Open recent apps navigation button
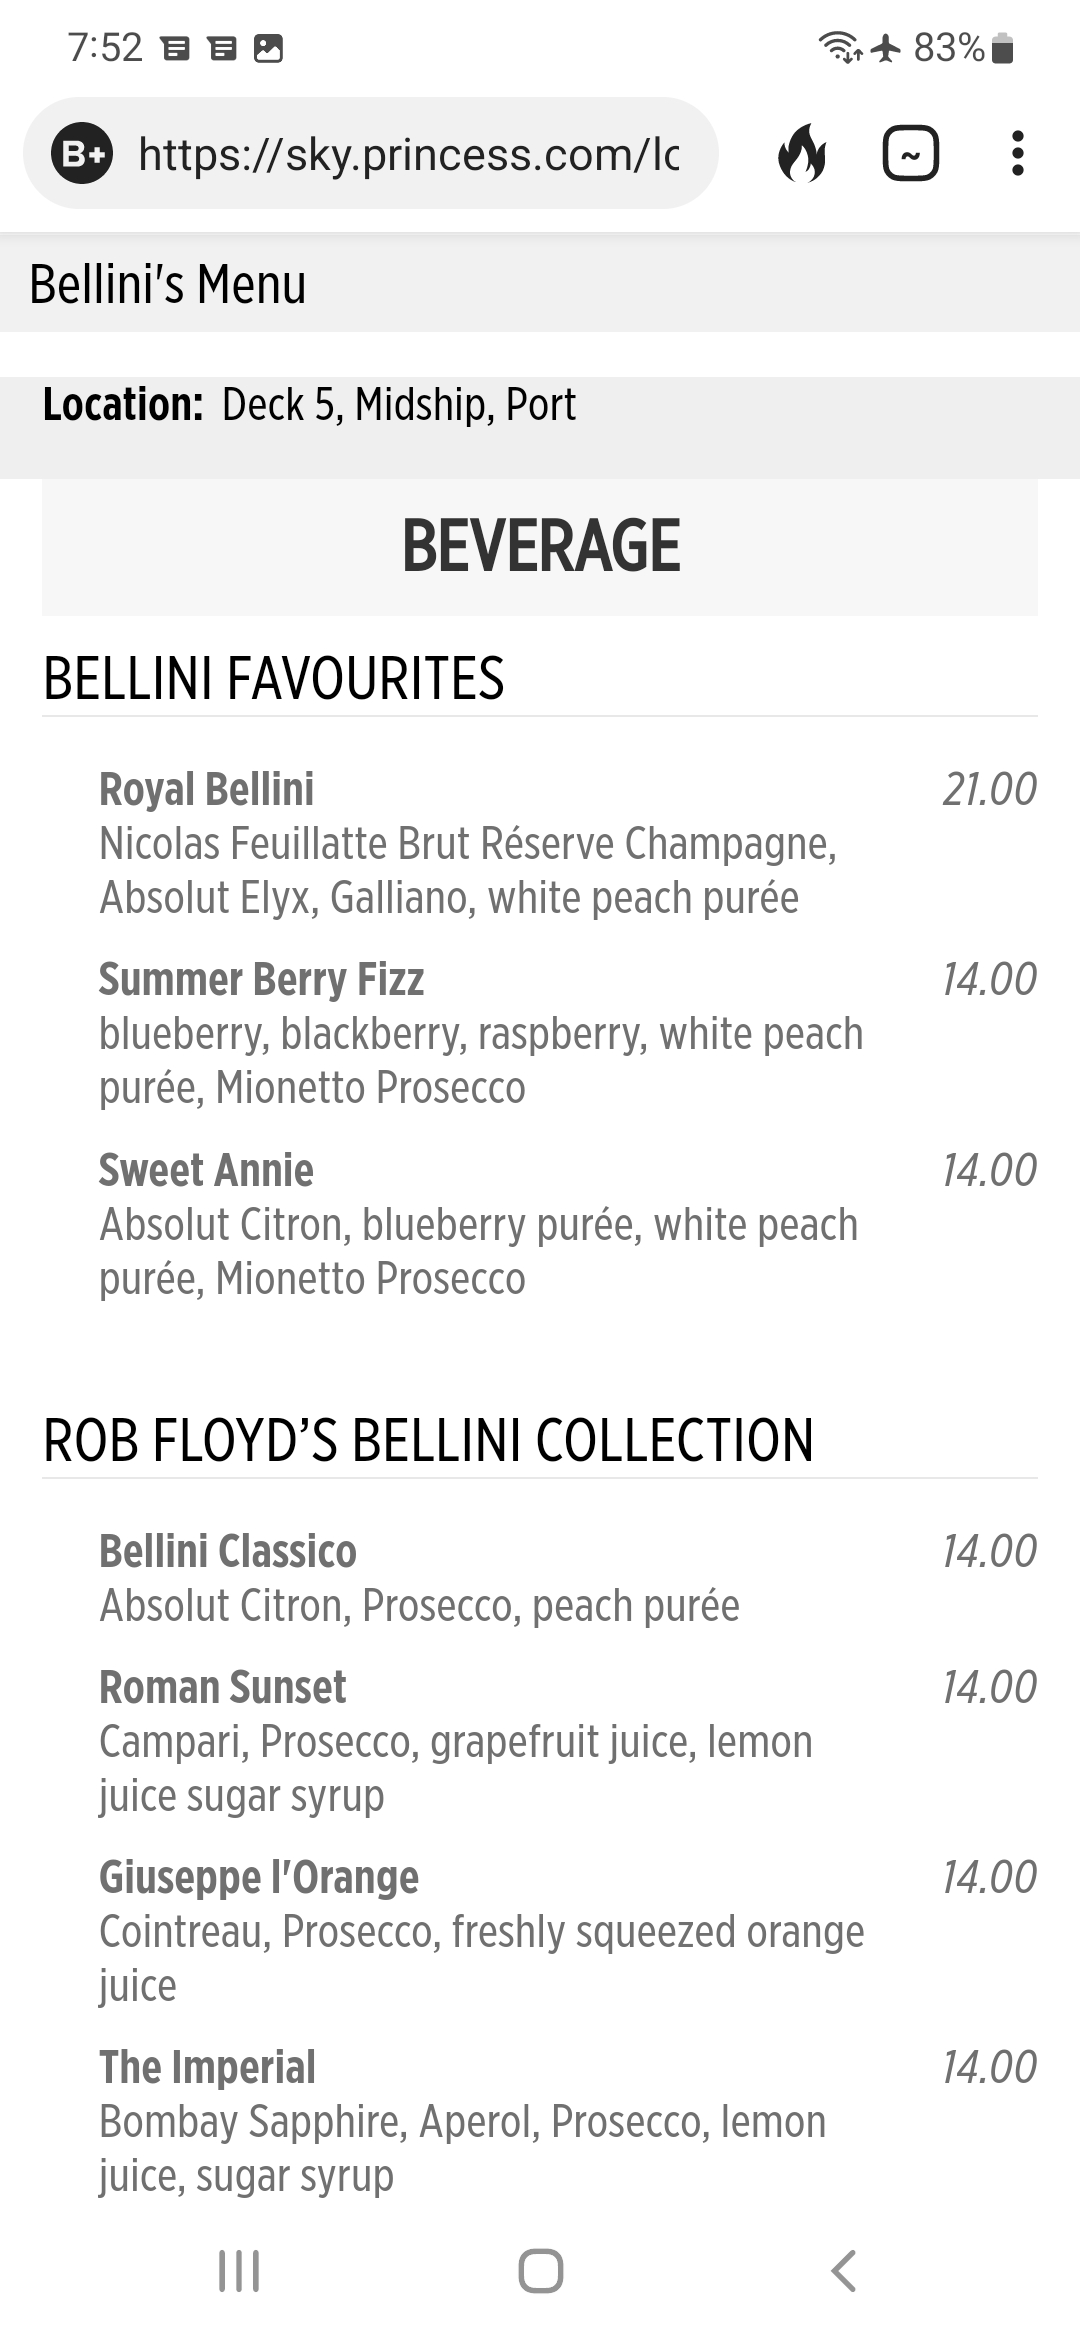The width and height of the screenshot is (1080, 2340). click(x=239, y=2270)
